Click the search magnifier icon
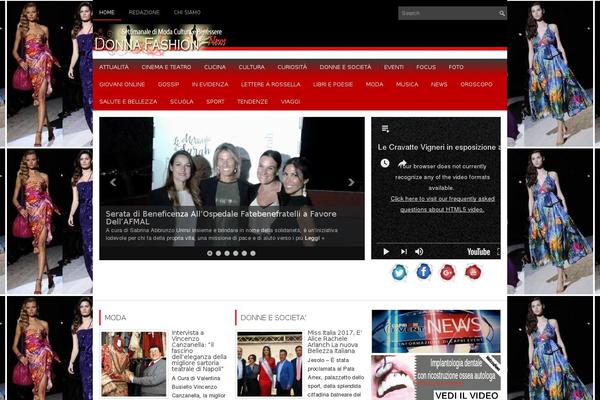The width and height of the screenshot is (600, 400). pos(502,13)
